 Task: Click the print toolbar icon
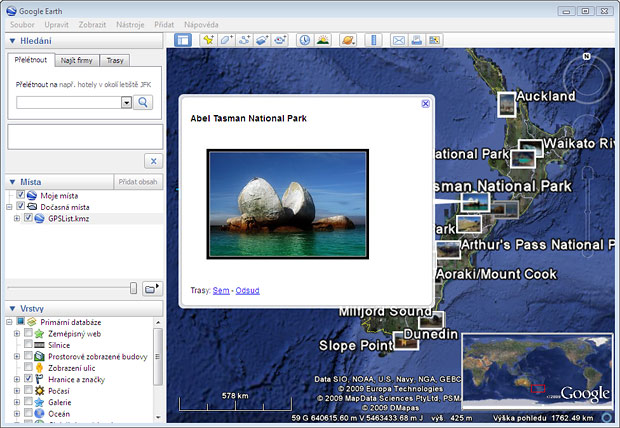(x=416, y=40)
